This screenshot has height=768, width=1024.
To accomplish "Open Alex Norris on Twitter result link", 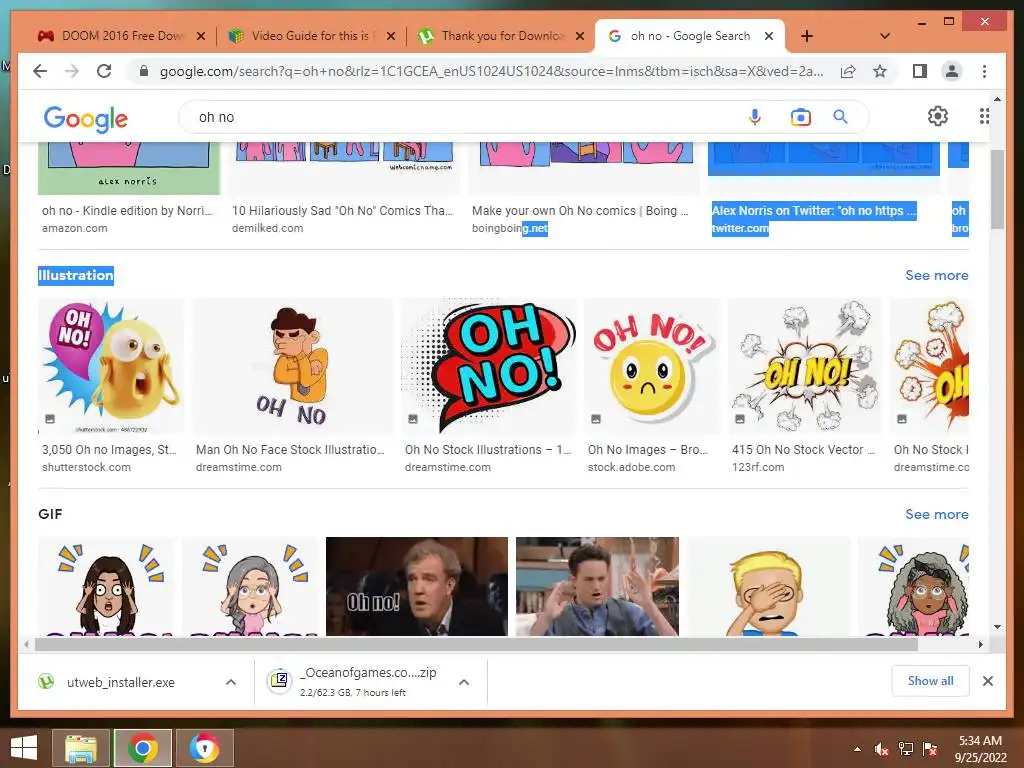I will point(814,210).
